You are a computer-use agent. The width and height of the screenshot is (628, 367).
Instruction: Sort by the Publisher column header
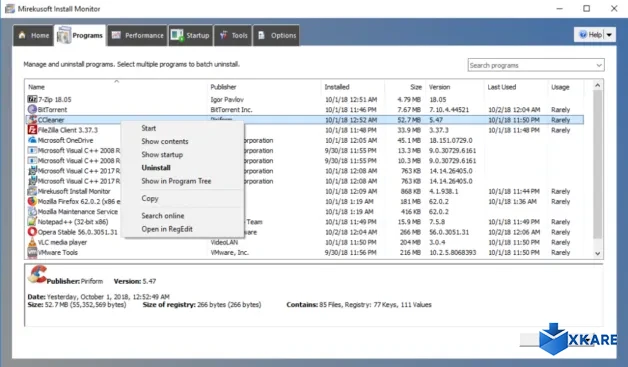(x=223, y=87)
